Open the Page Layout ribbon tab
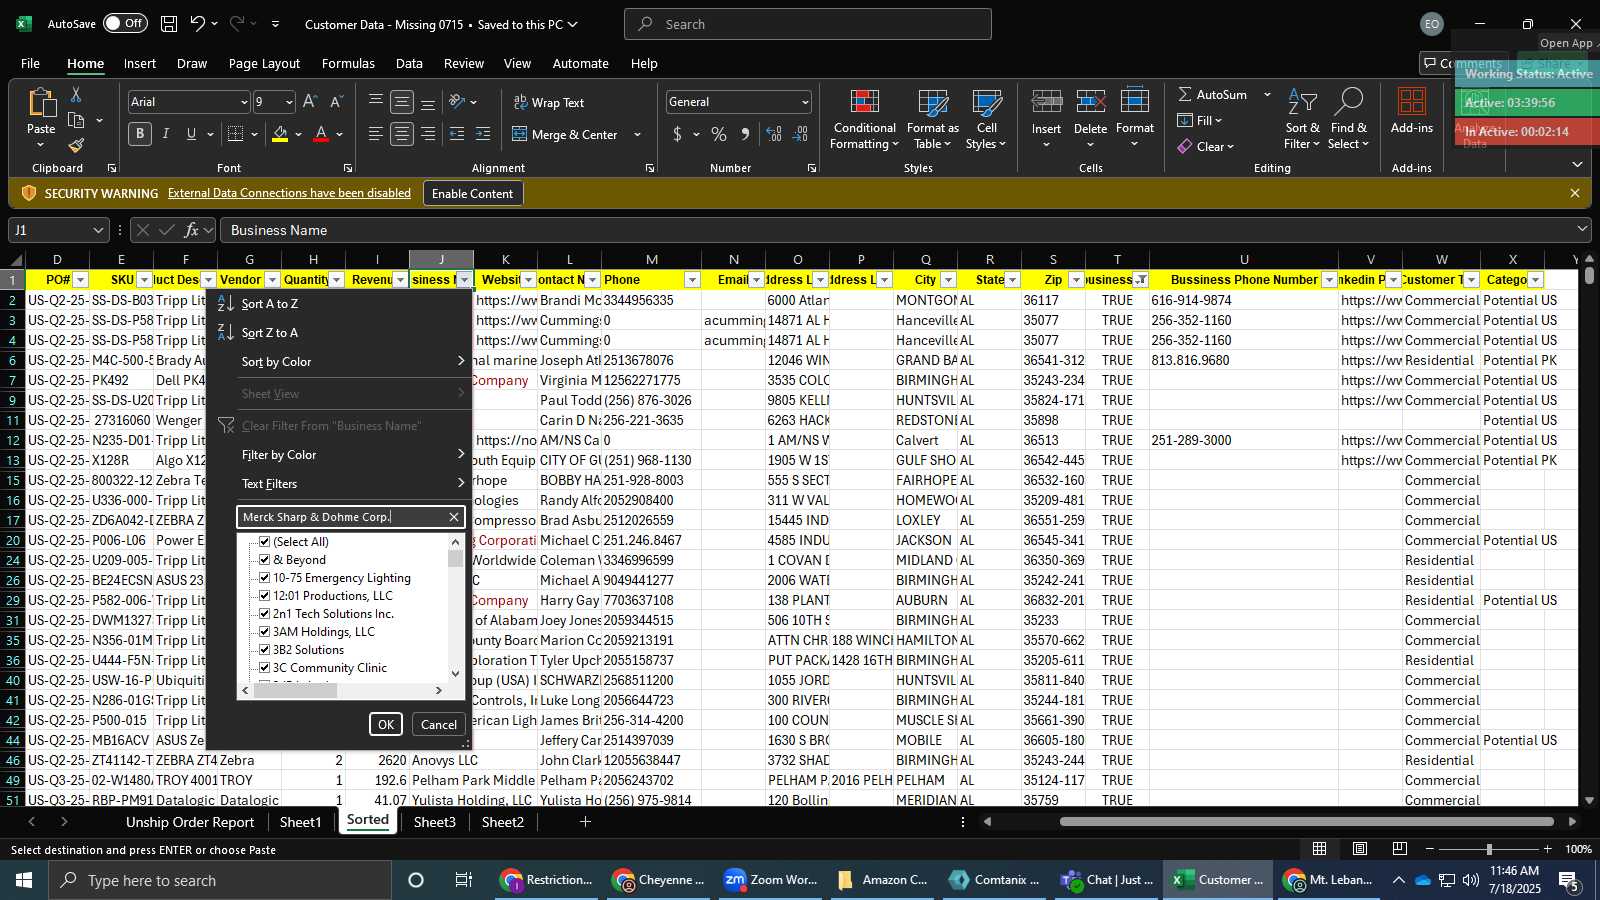 264,63
